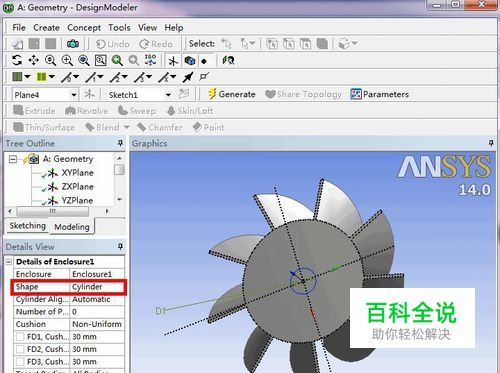Click the camera image capture icon

pyautogui.click(x=73, y=44)
